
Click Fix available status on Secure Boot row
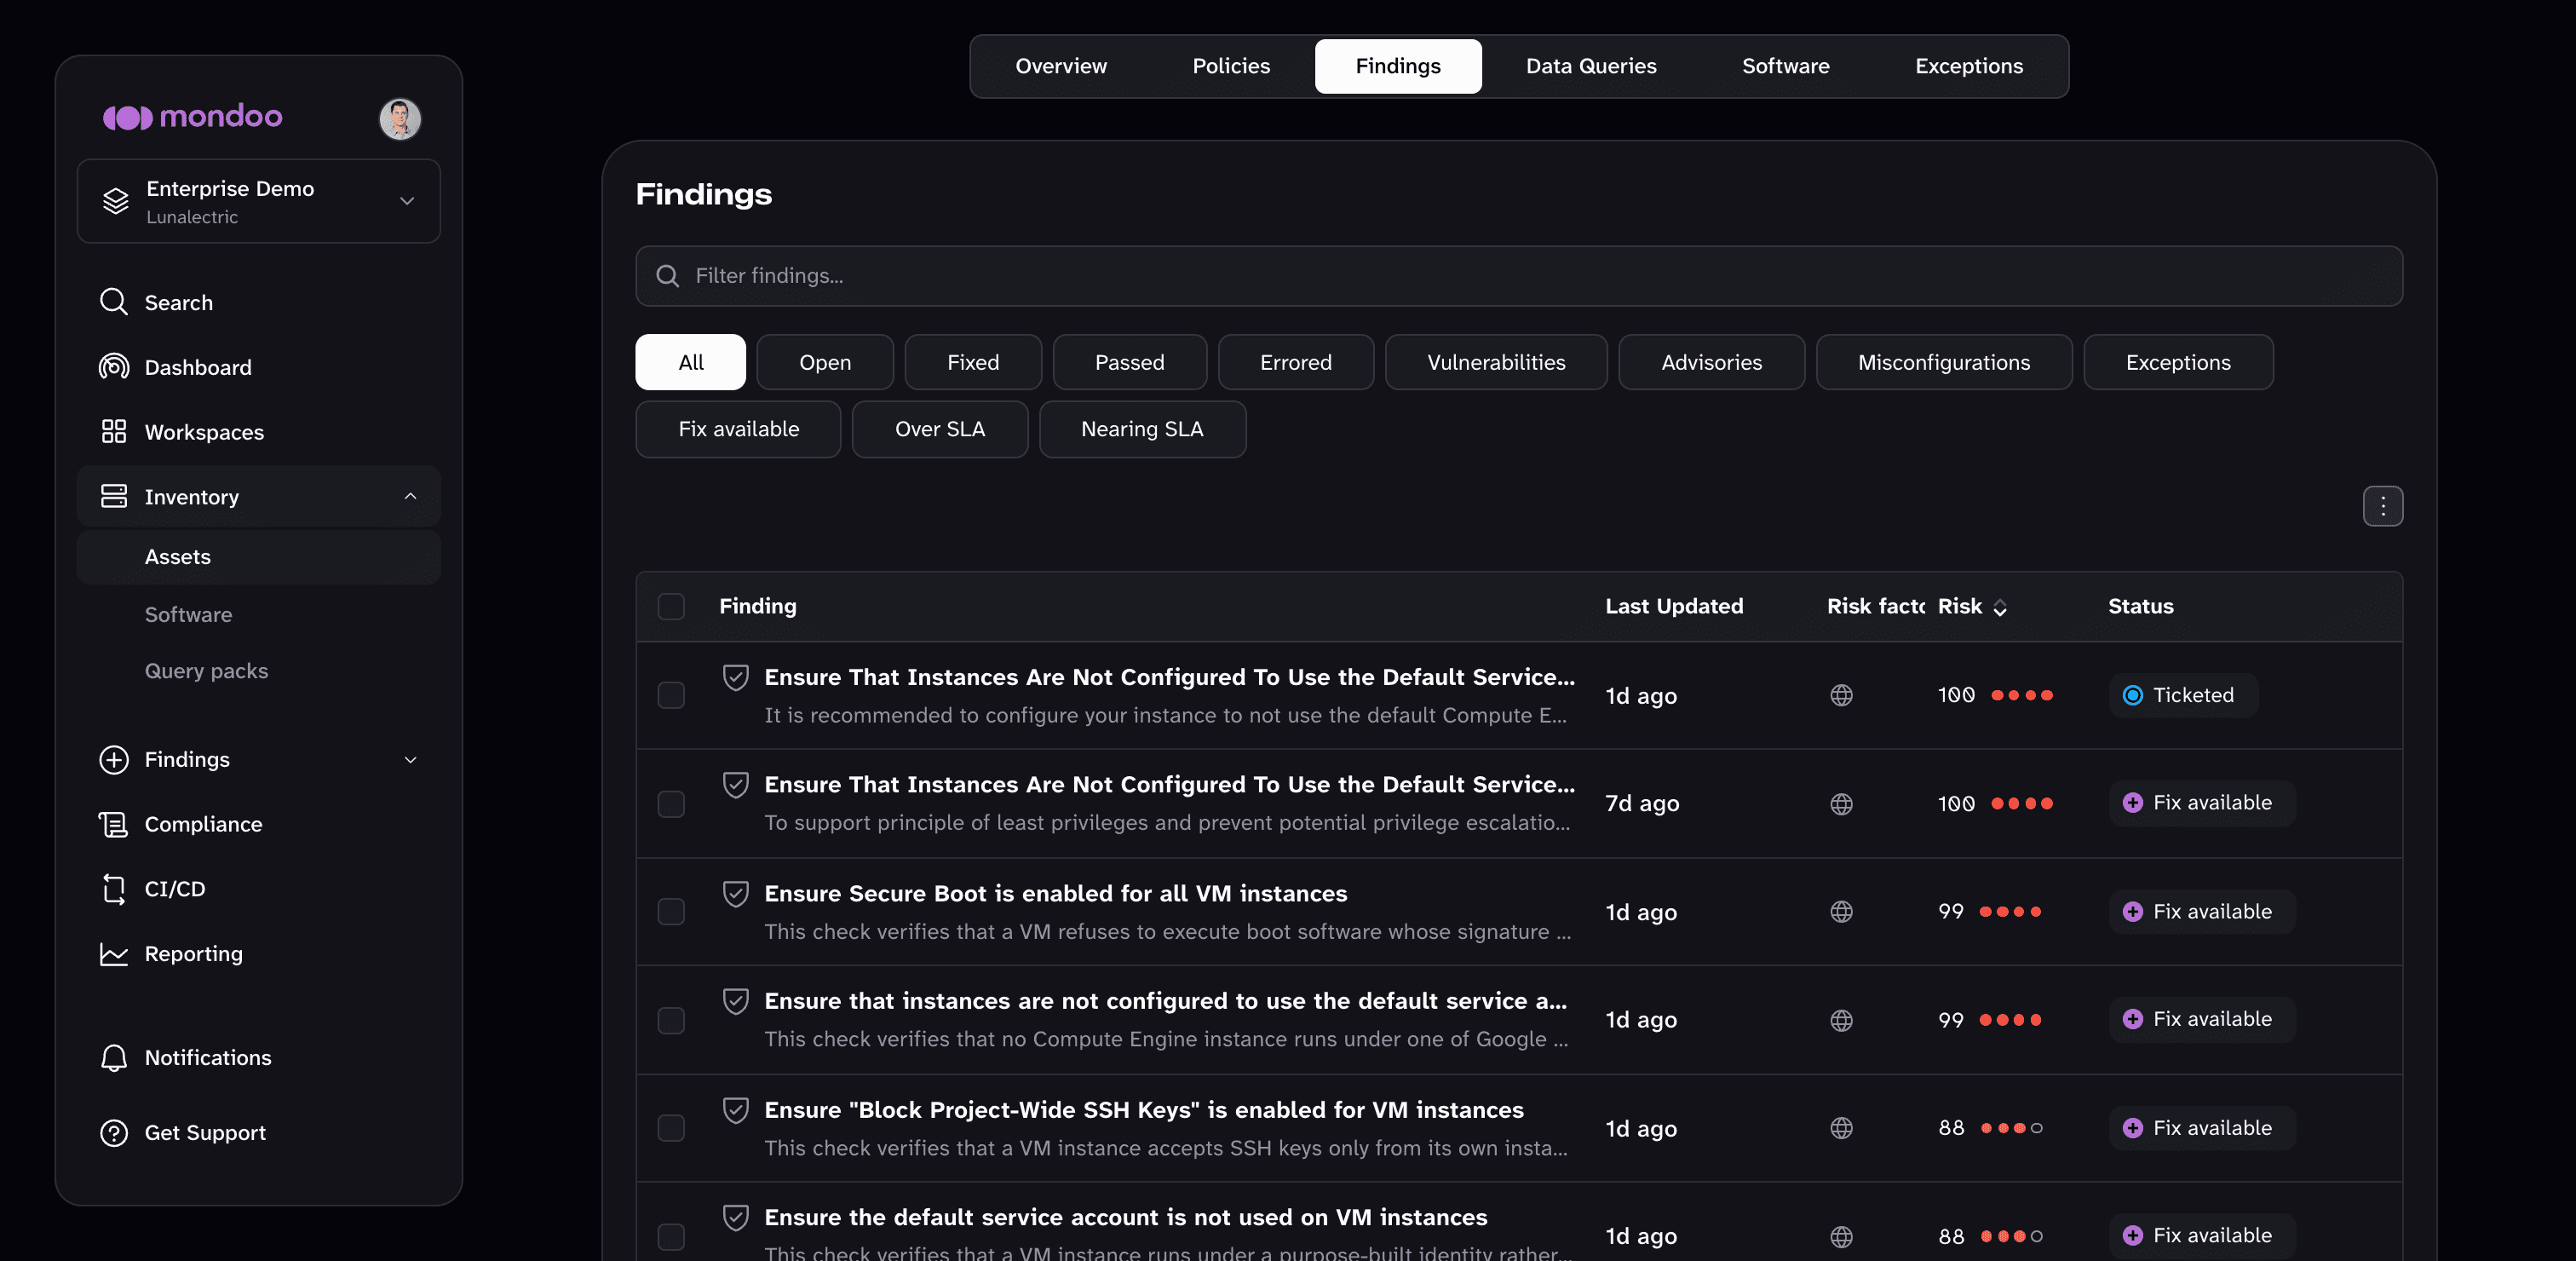coord(2202,912)
